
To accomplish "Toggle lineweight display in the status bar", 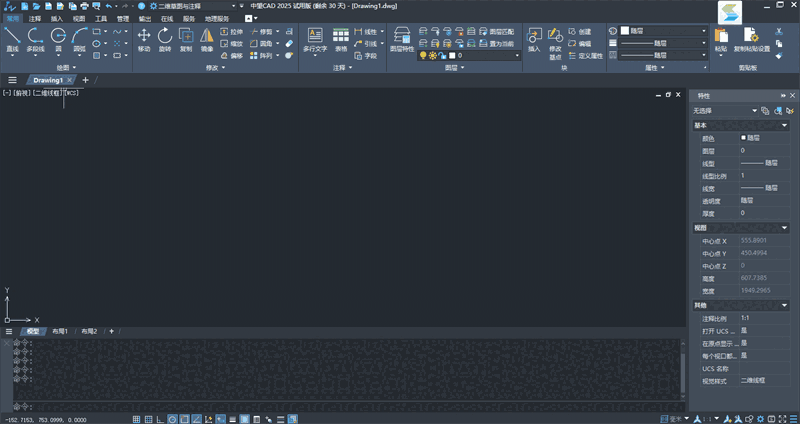I will (233, 419).
